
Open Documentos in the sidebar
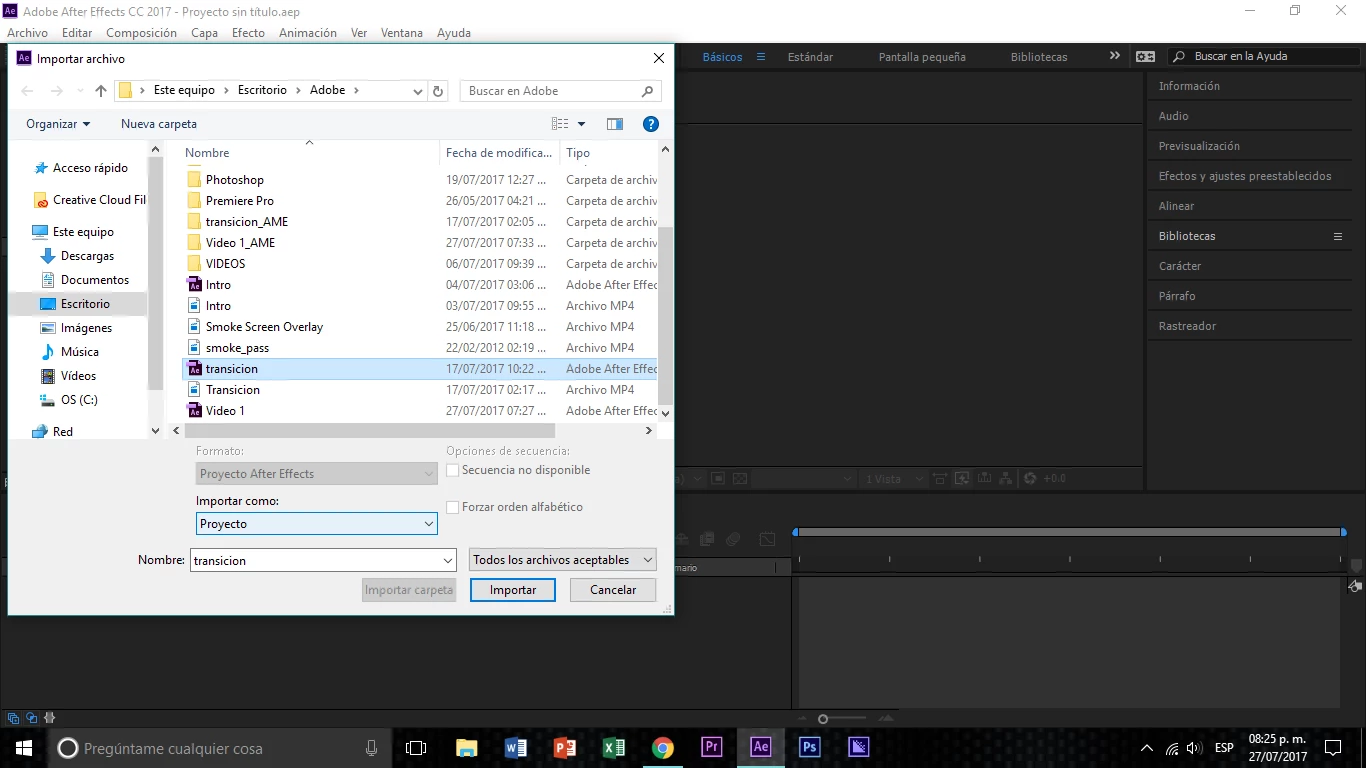(94, 280)
